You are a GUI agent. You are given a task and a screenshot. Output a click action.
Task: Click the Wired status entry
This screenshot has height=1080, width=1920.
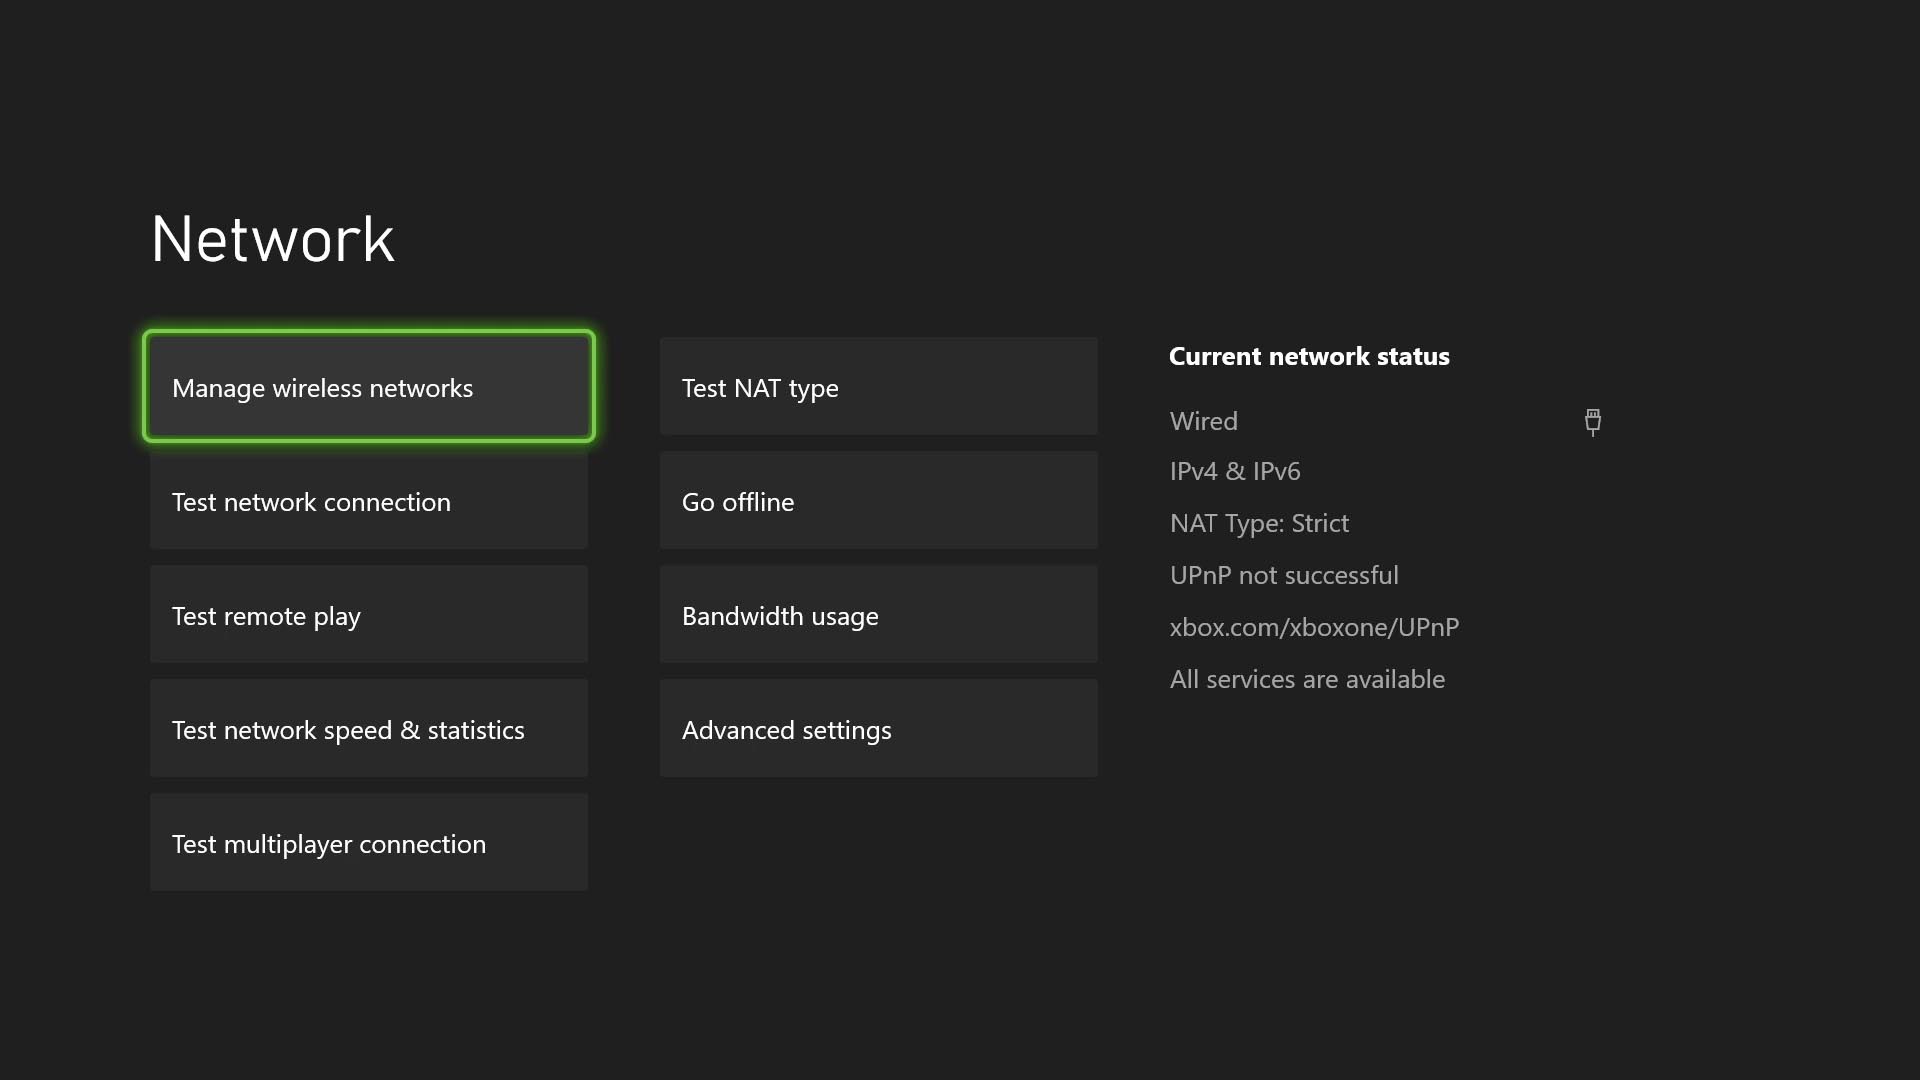(1203, 421)
